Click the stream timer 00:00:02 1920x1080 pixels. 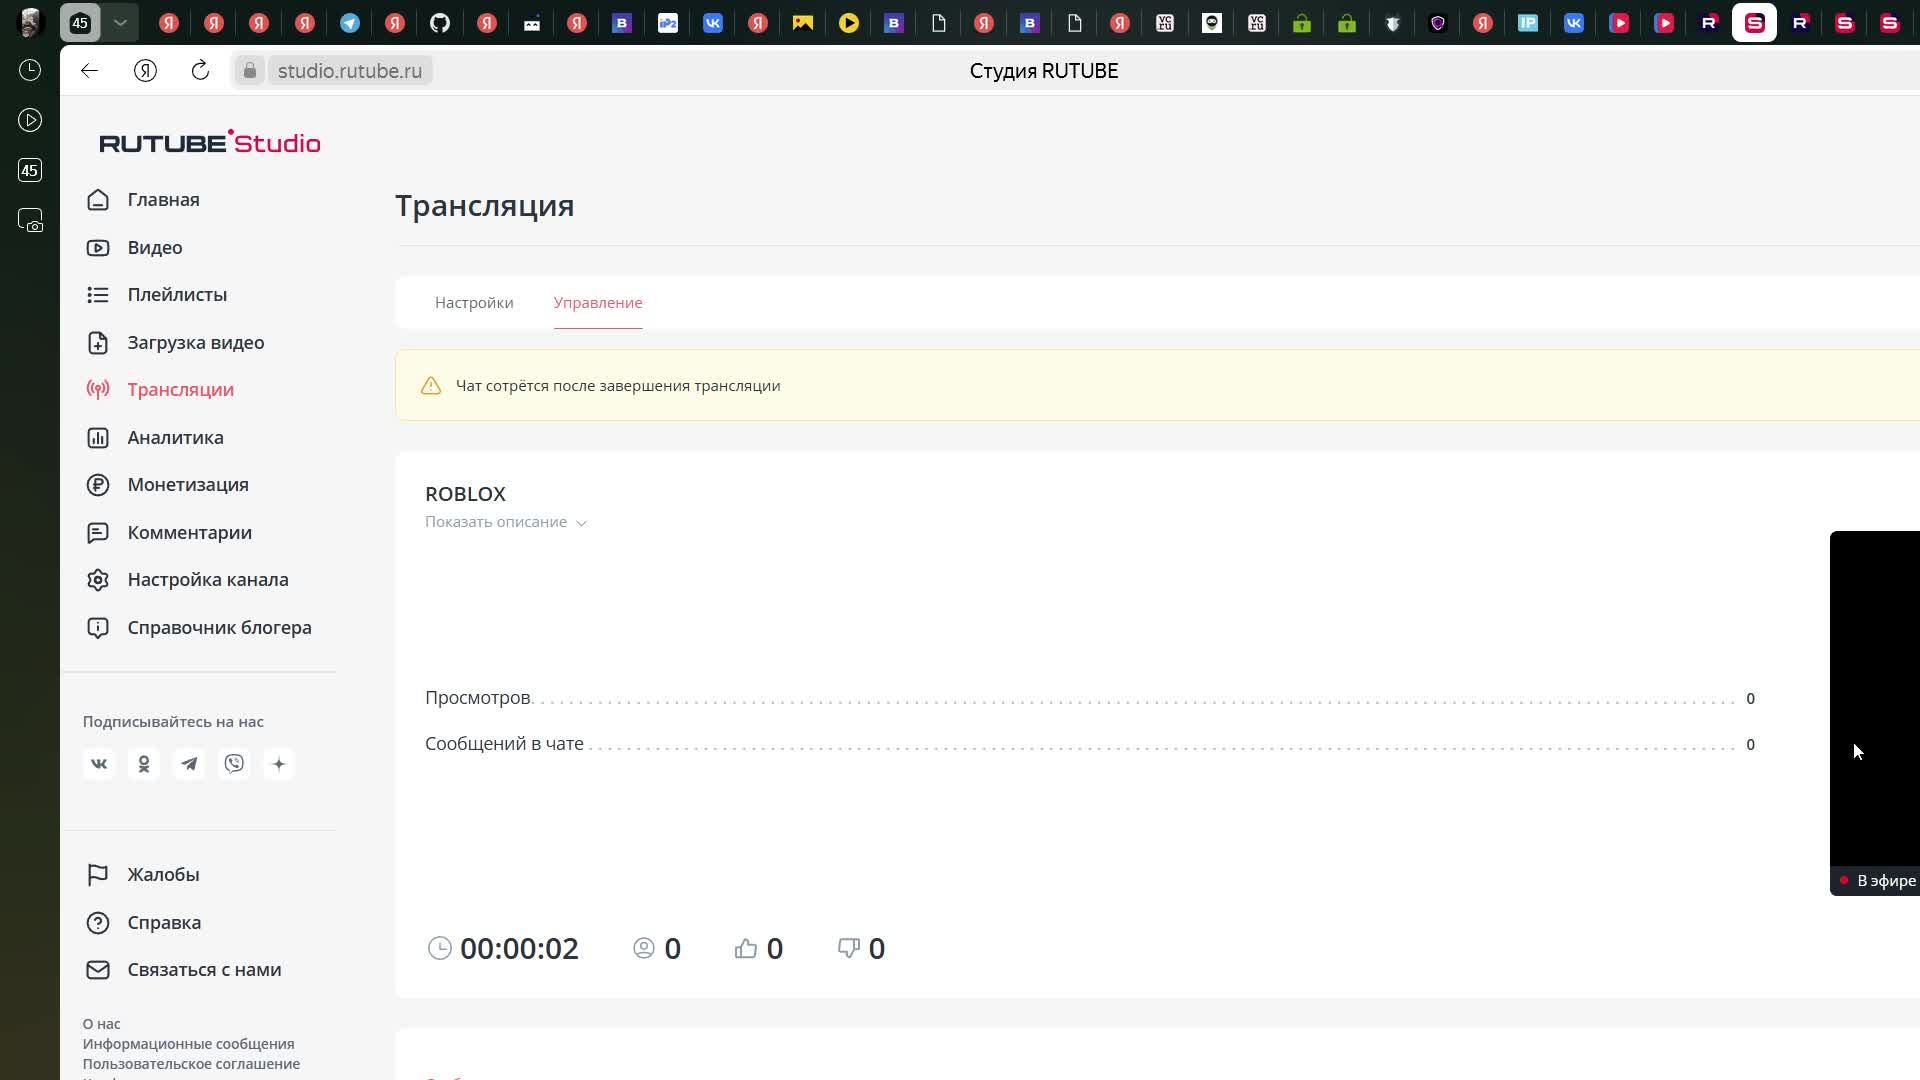(x=519, y=949)
